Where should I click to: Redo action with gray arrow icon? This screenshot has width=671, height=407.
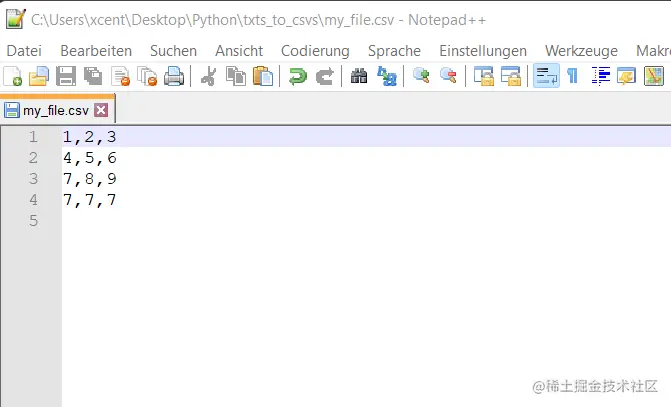[x=325, y=76]
